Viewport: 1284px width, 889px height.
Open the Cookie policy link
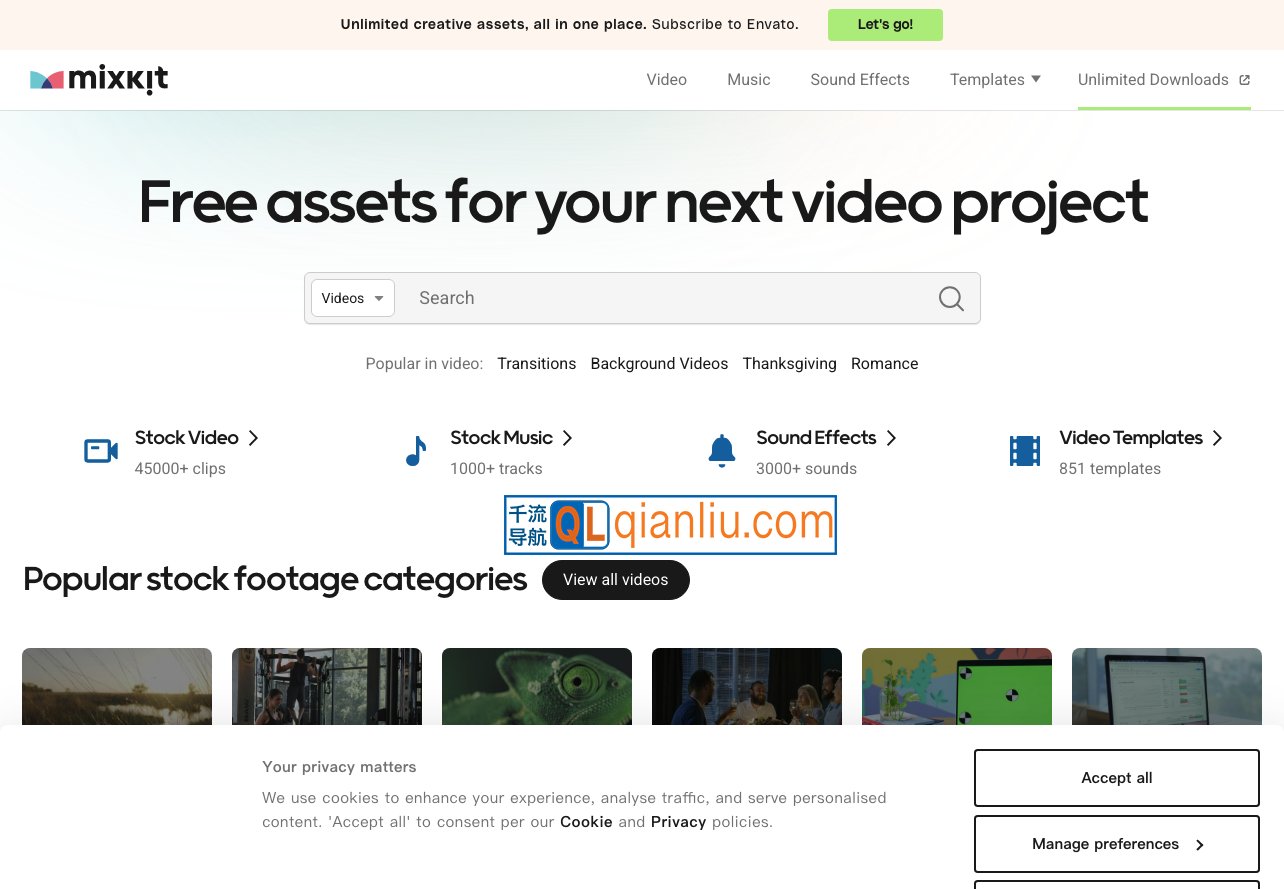(x=586, y=822)
